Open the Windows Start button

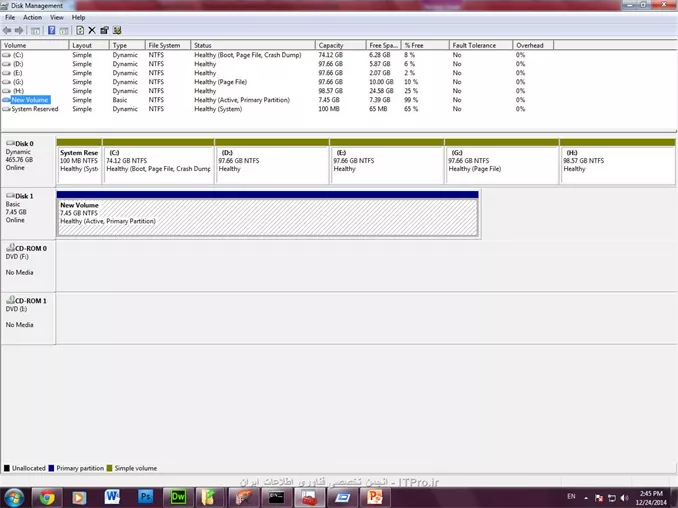13,497
